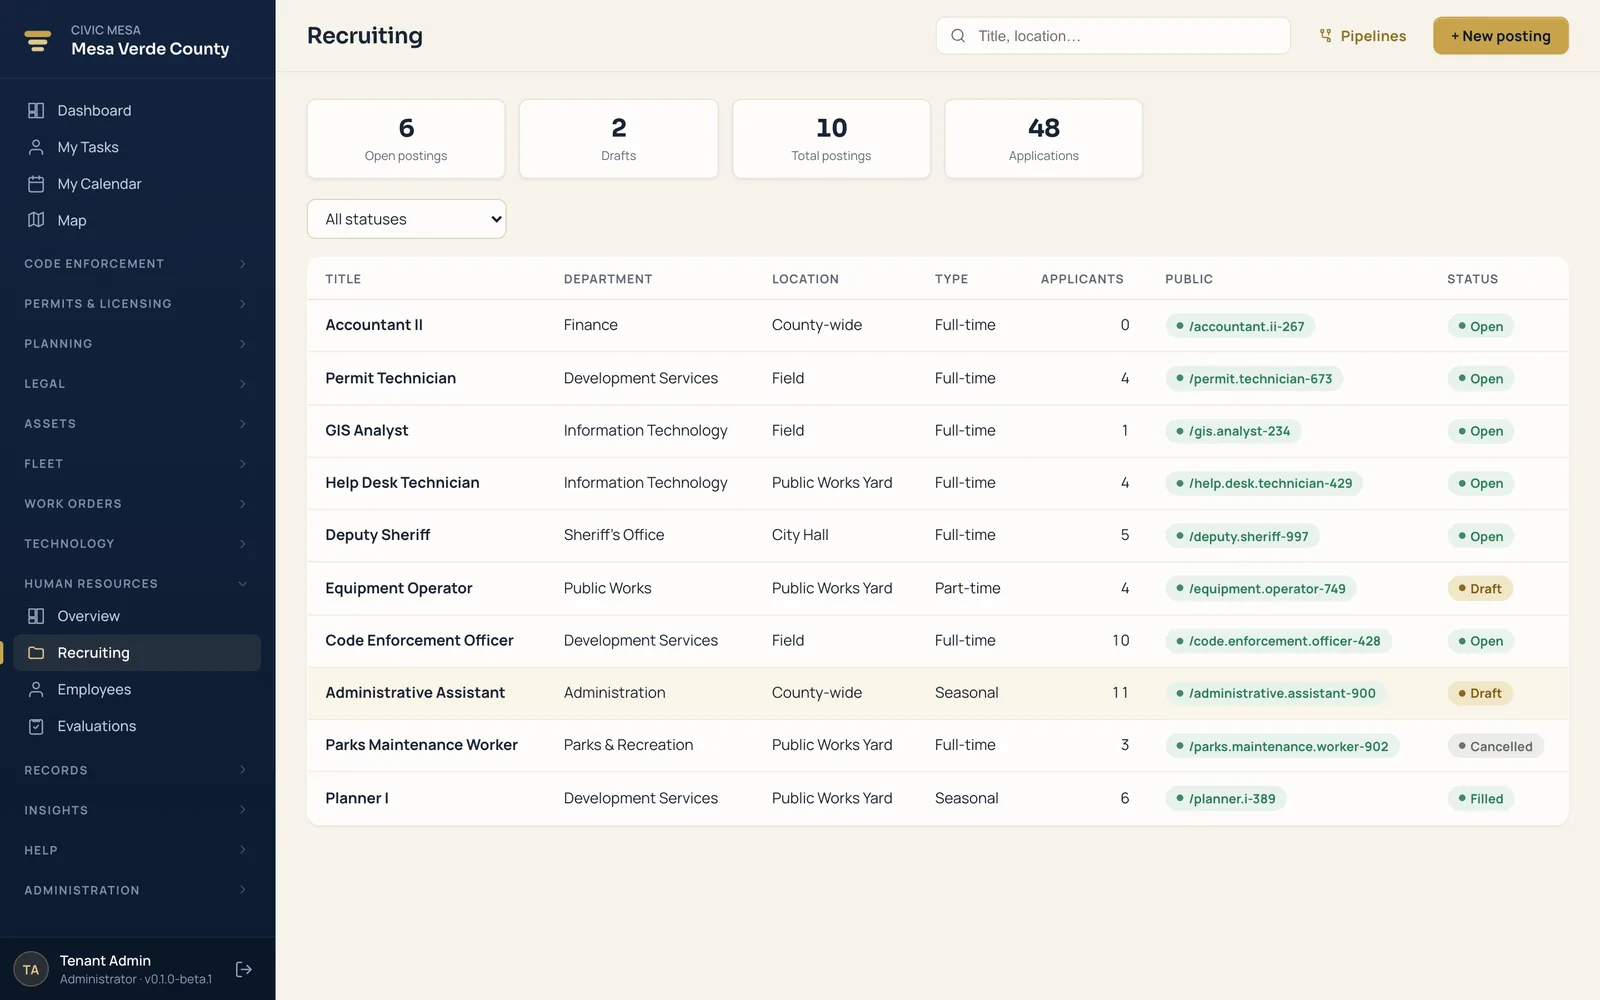Open the Evaluations page
The image size is (1600, 1000).
137,726
